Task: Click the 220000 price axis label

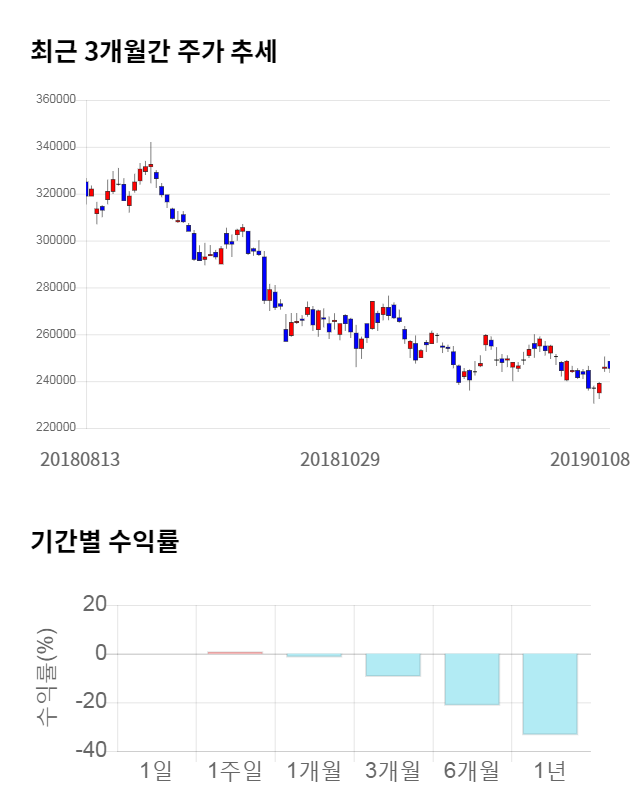Action: [x=55, y=428]
